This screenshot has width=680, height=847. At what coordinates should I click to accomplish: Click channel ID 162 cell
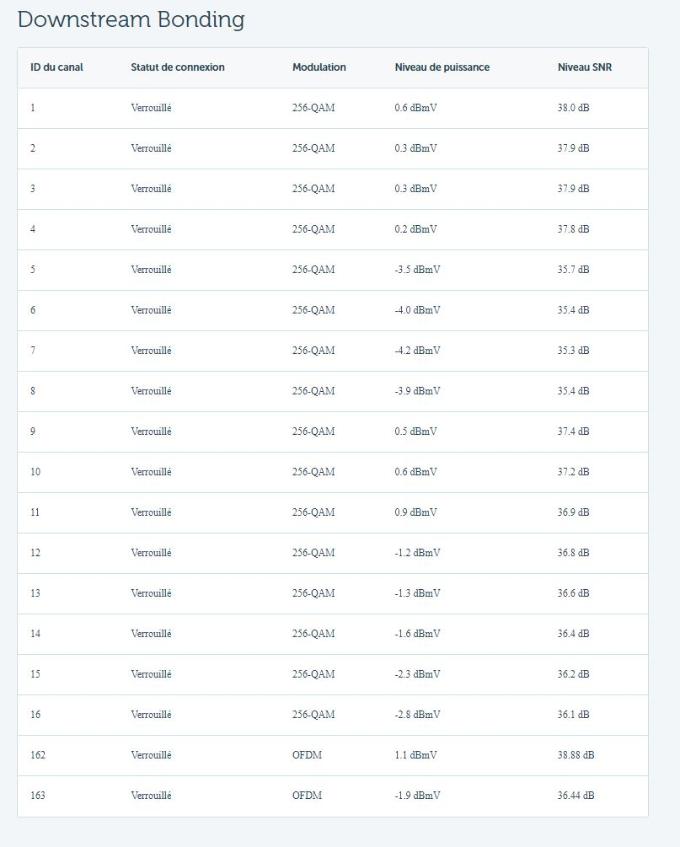[38, 755]
